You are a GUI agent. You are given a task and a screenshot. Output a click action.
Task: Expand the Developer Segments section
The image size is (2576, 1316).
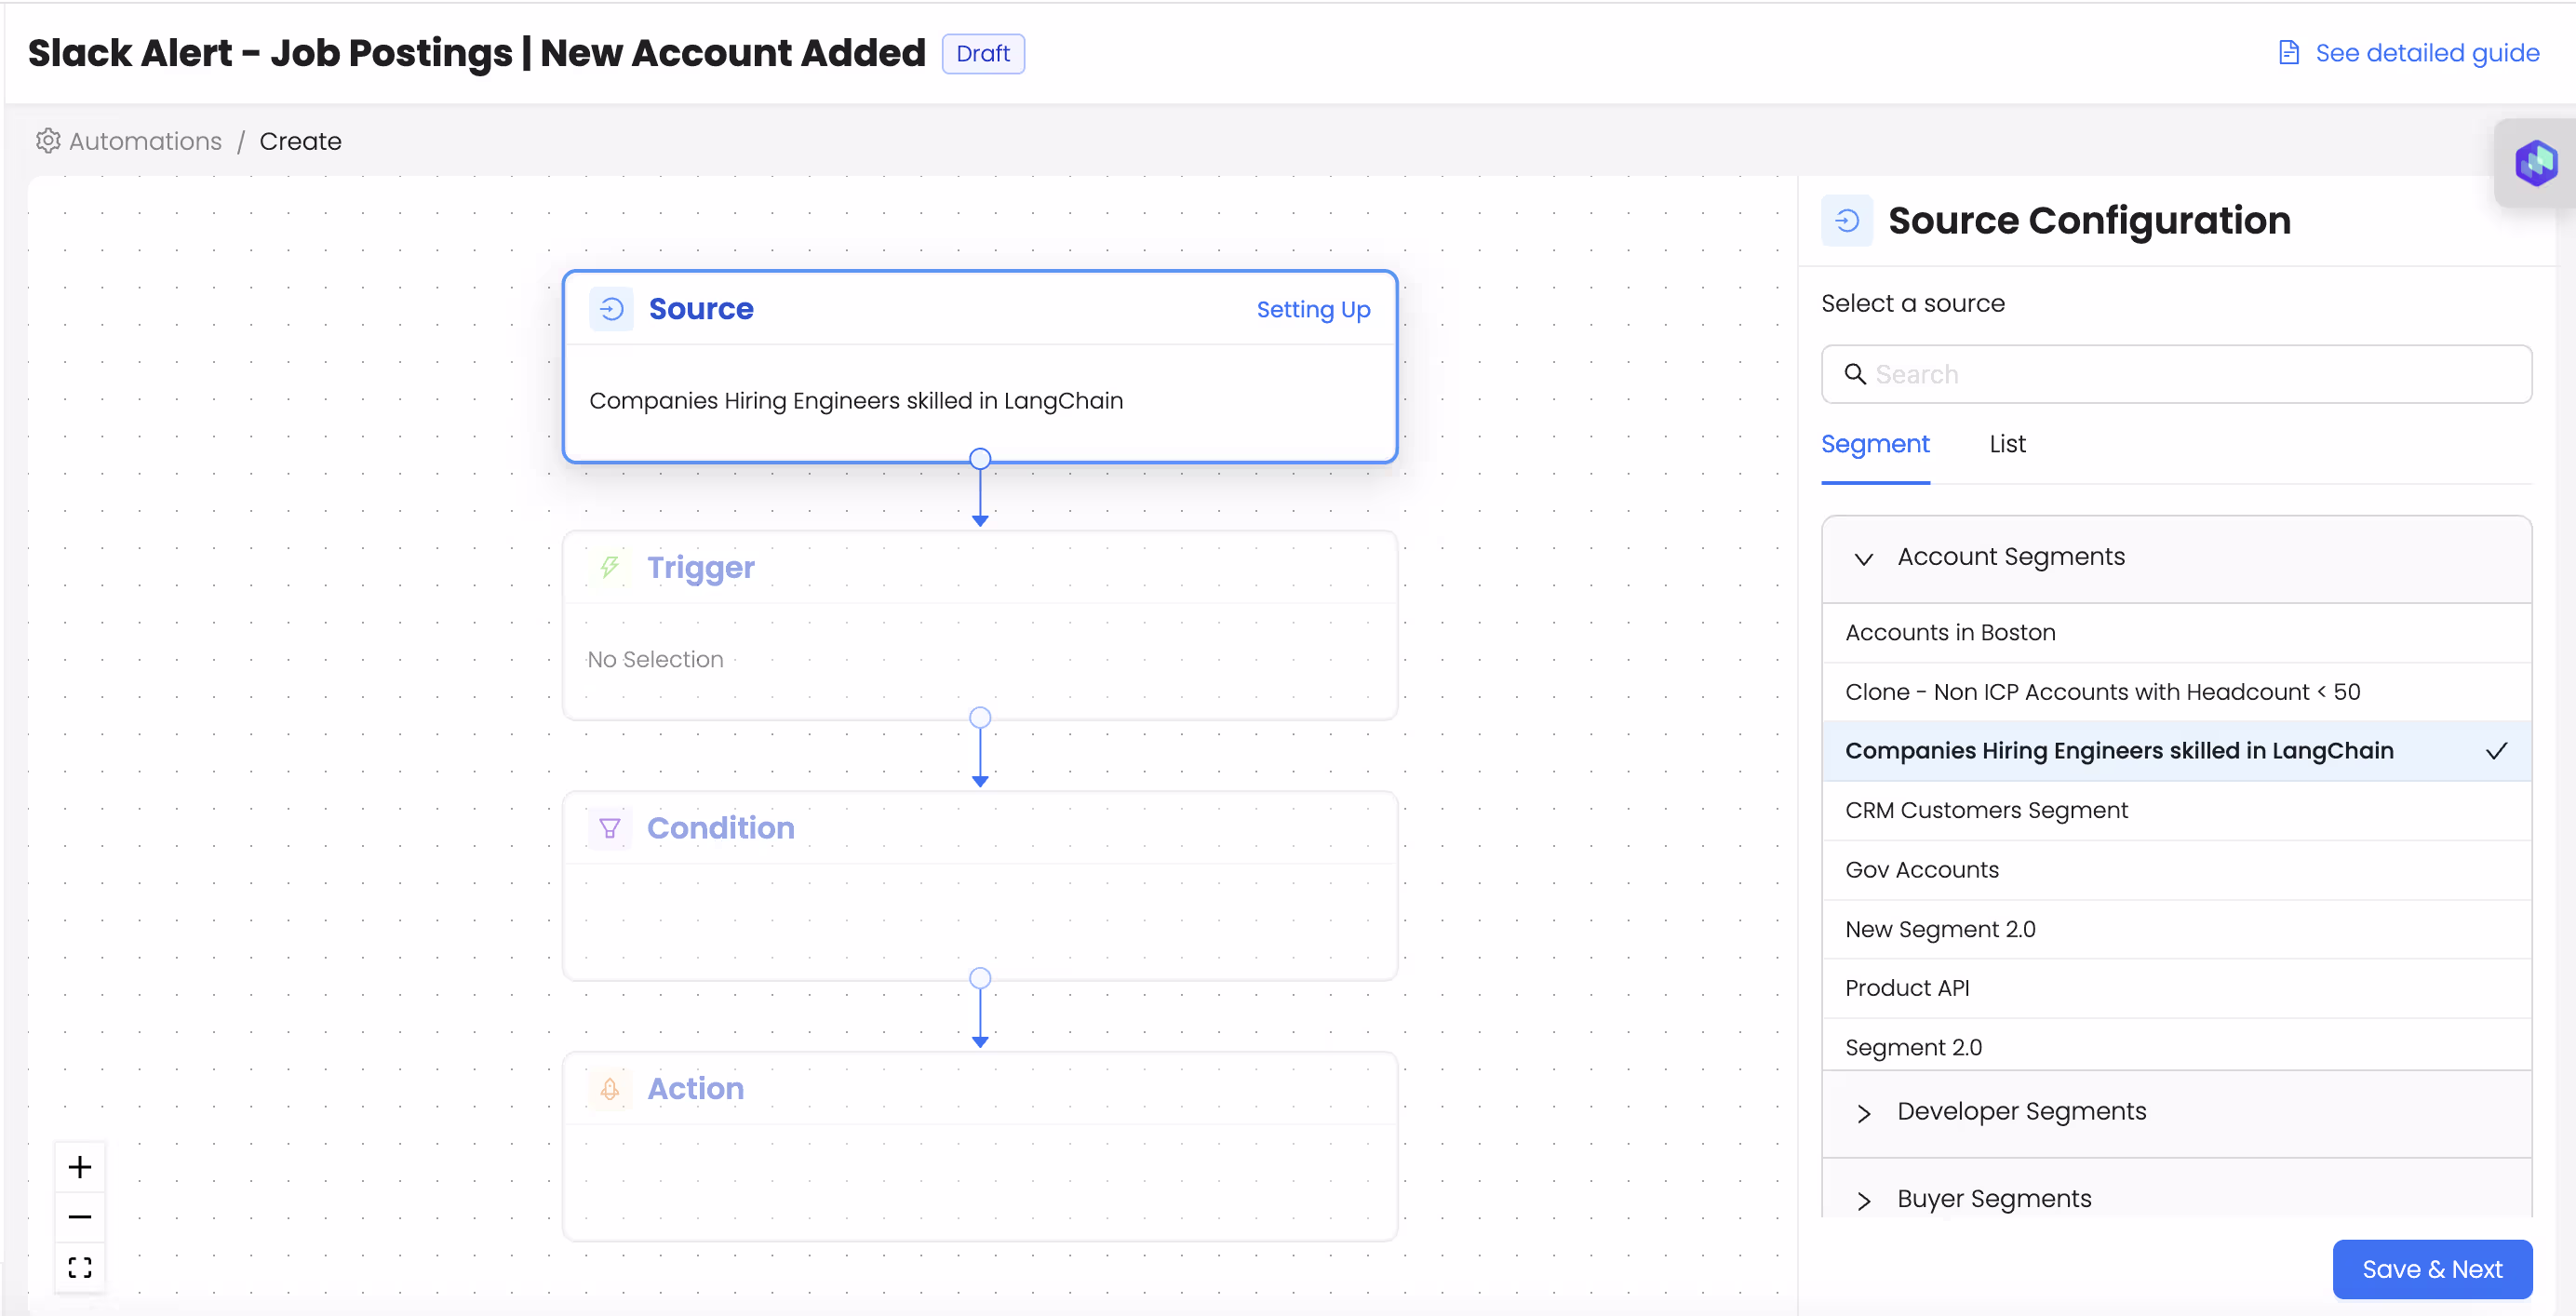coord(1863,1114)
